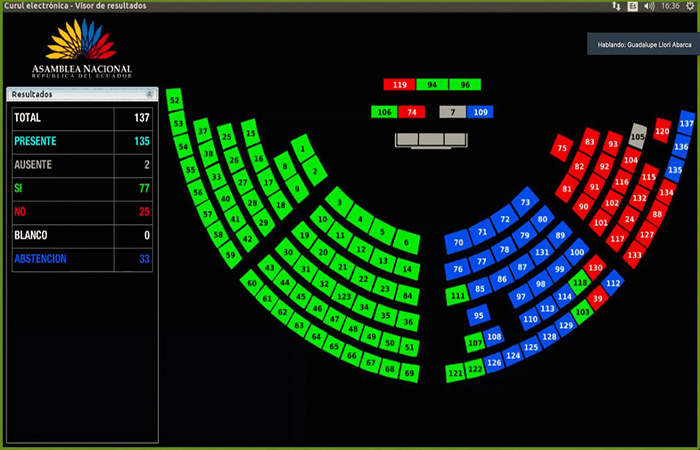Image resolution: width=700 pixels, height=450 pixels.
Task: Click red seat 24
Action: tap(629, 219)
